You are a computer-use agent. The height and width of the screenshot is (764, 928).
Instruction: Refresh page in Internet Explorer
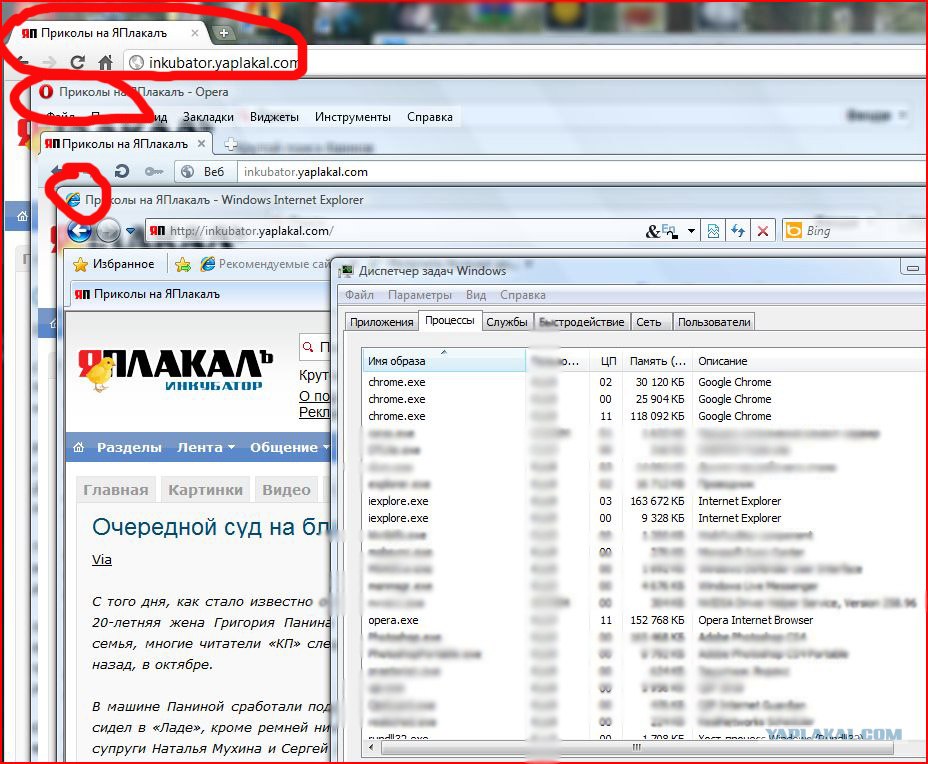click(x=737, y=231)
